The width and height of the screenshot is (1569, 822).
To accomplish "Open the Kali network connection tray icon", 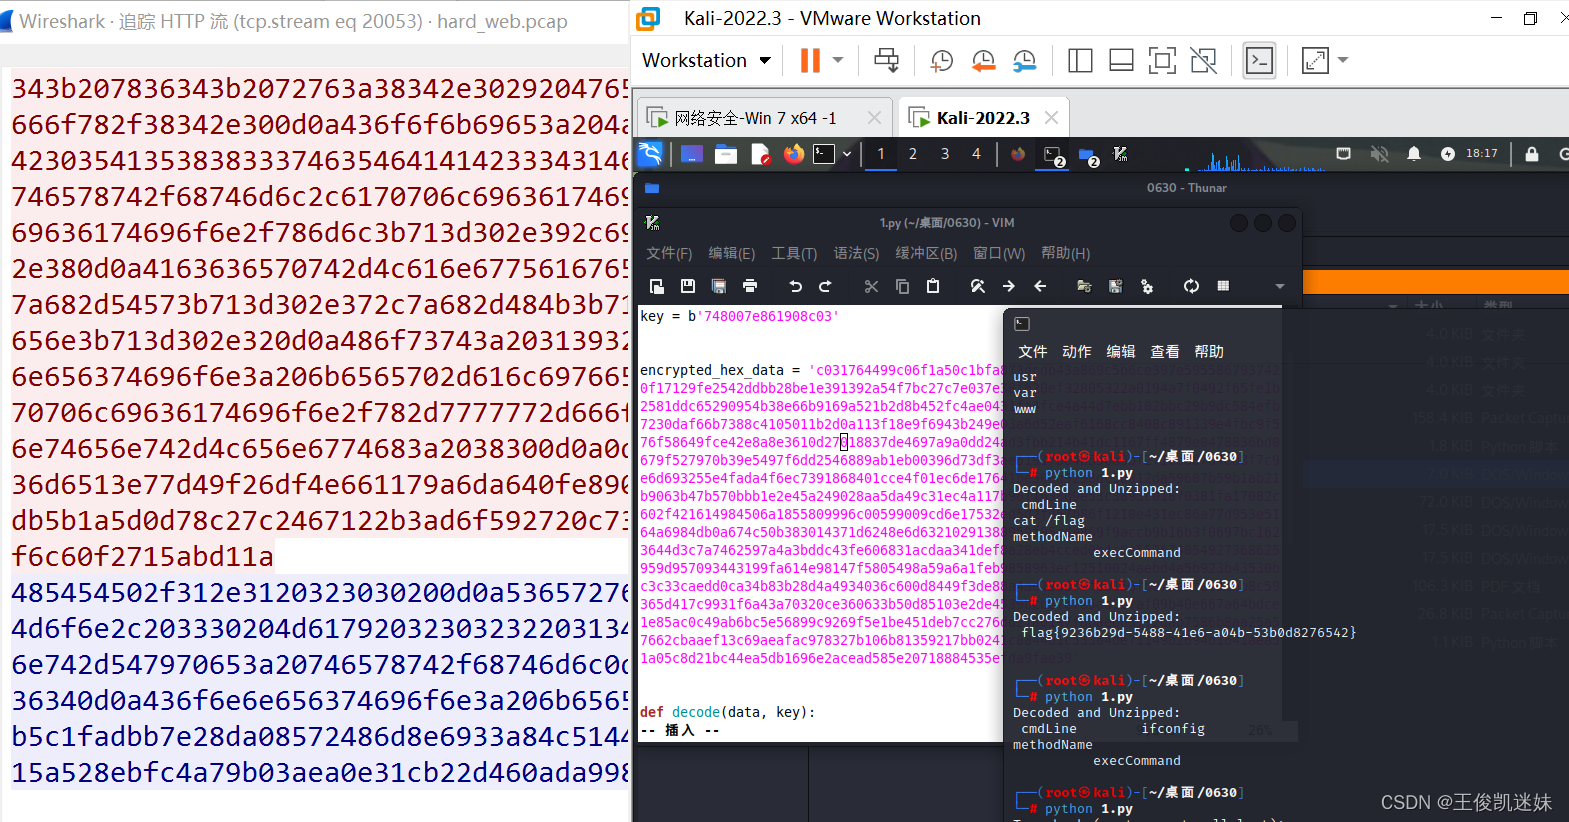I will 1343,154.
